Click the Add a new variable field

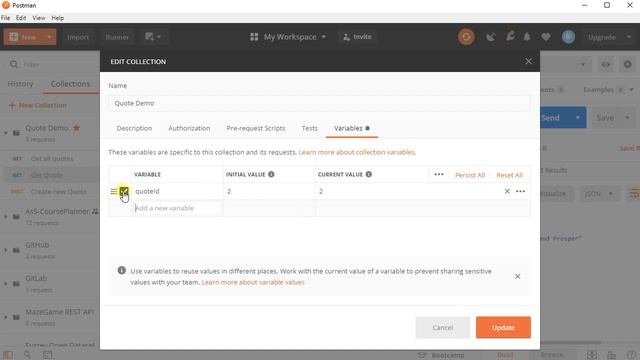coord(177,208)
